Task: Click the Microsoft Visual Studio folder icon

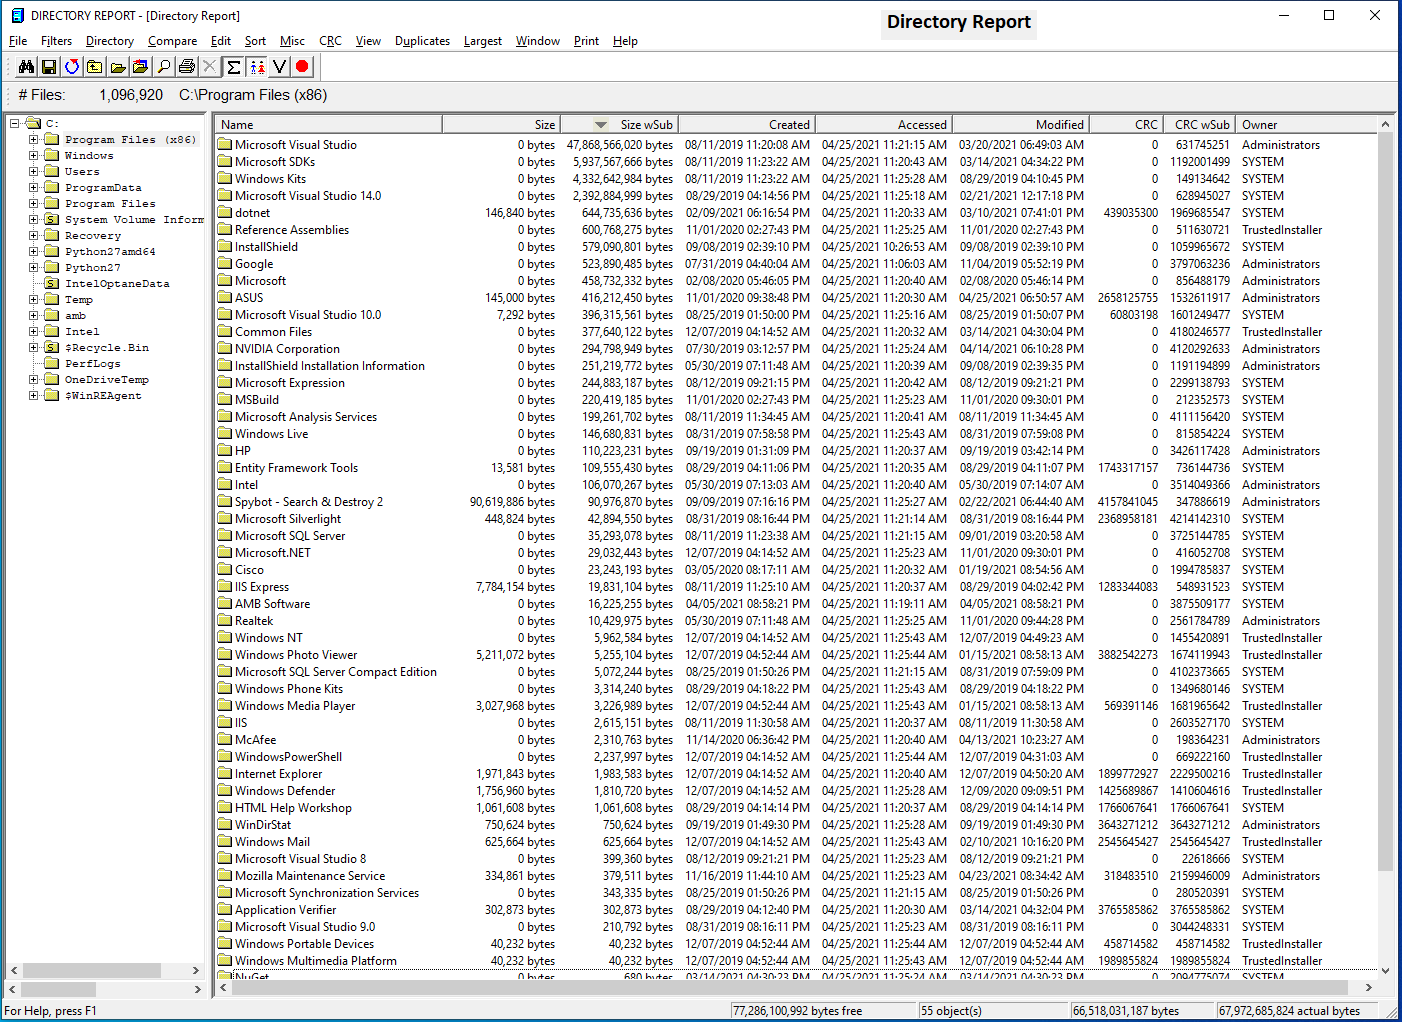Action: point(225,145)
